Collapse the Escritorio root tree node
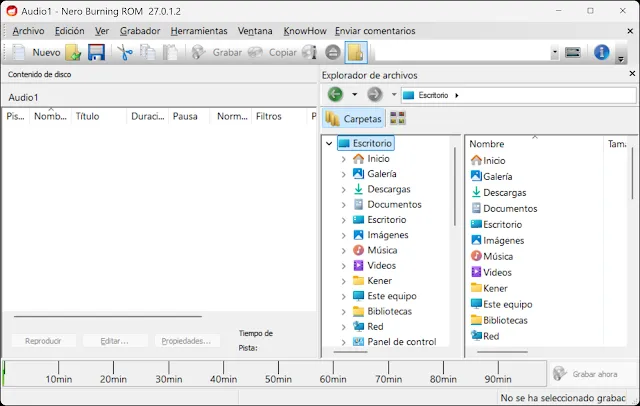The height and width of the screenshot is (406, 640). [329, 144]
